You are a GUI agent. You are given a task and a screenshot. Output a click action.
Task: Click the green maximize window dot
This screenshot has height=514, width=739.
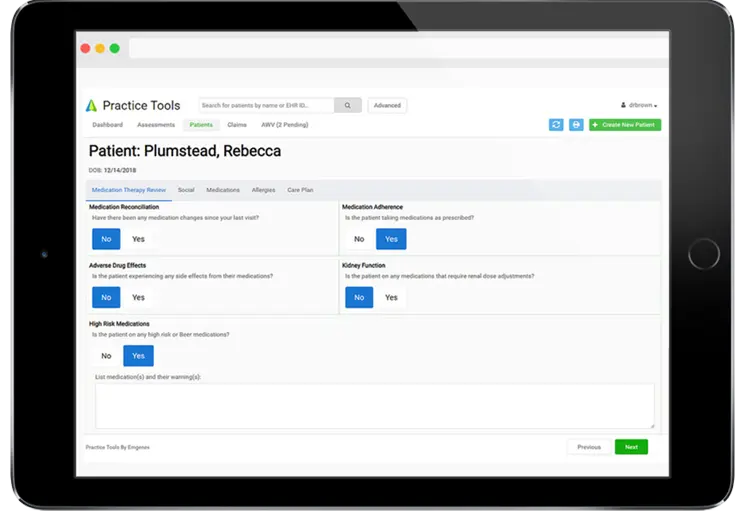[x=115, y=49]
